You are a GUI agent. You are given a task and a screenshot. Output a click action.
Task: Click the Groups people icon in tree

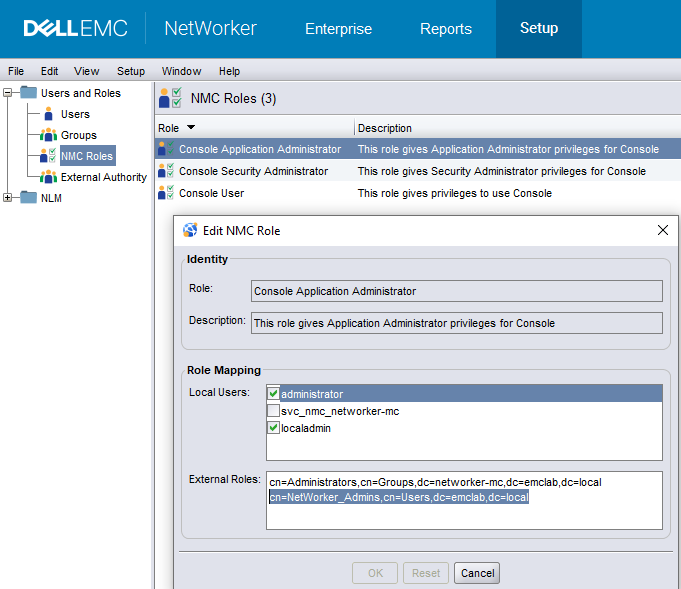point(48,135)
